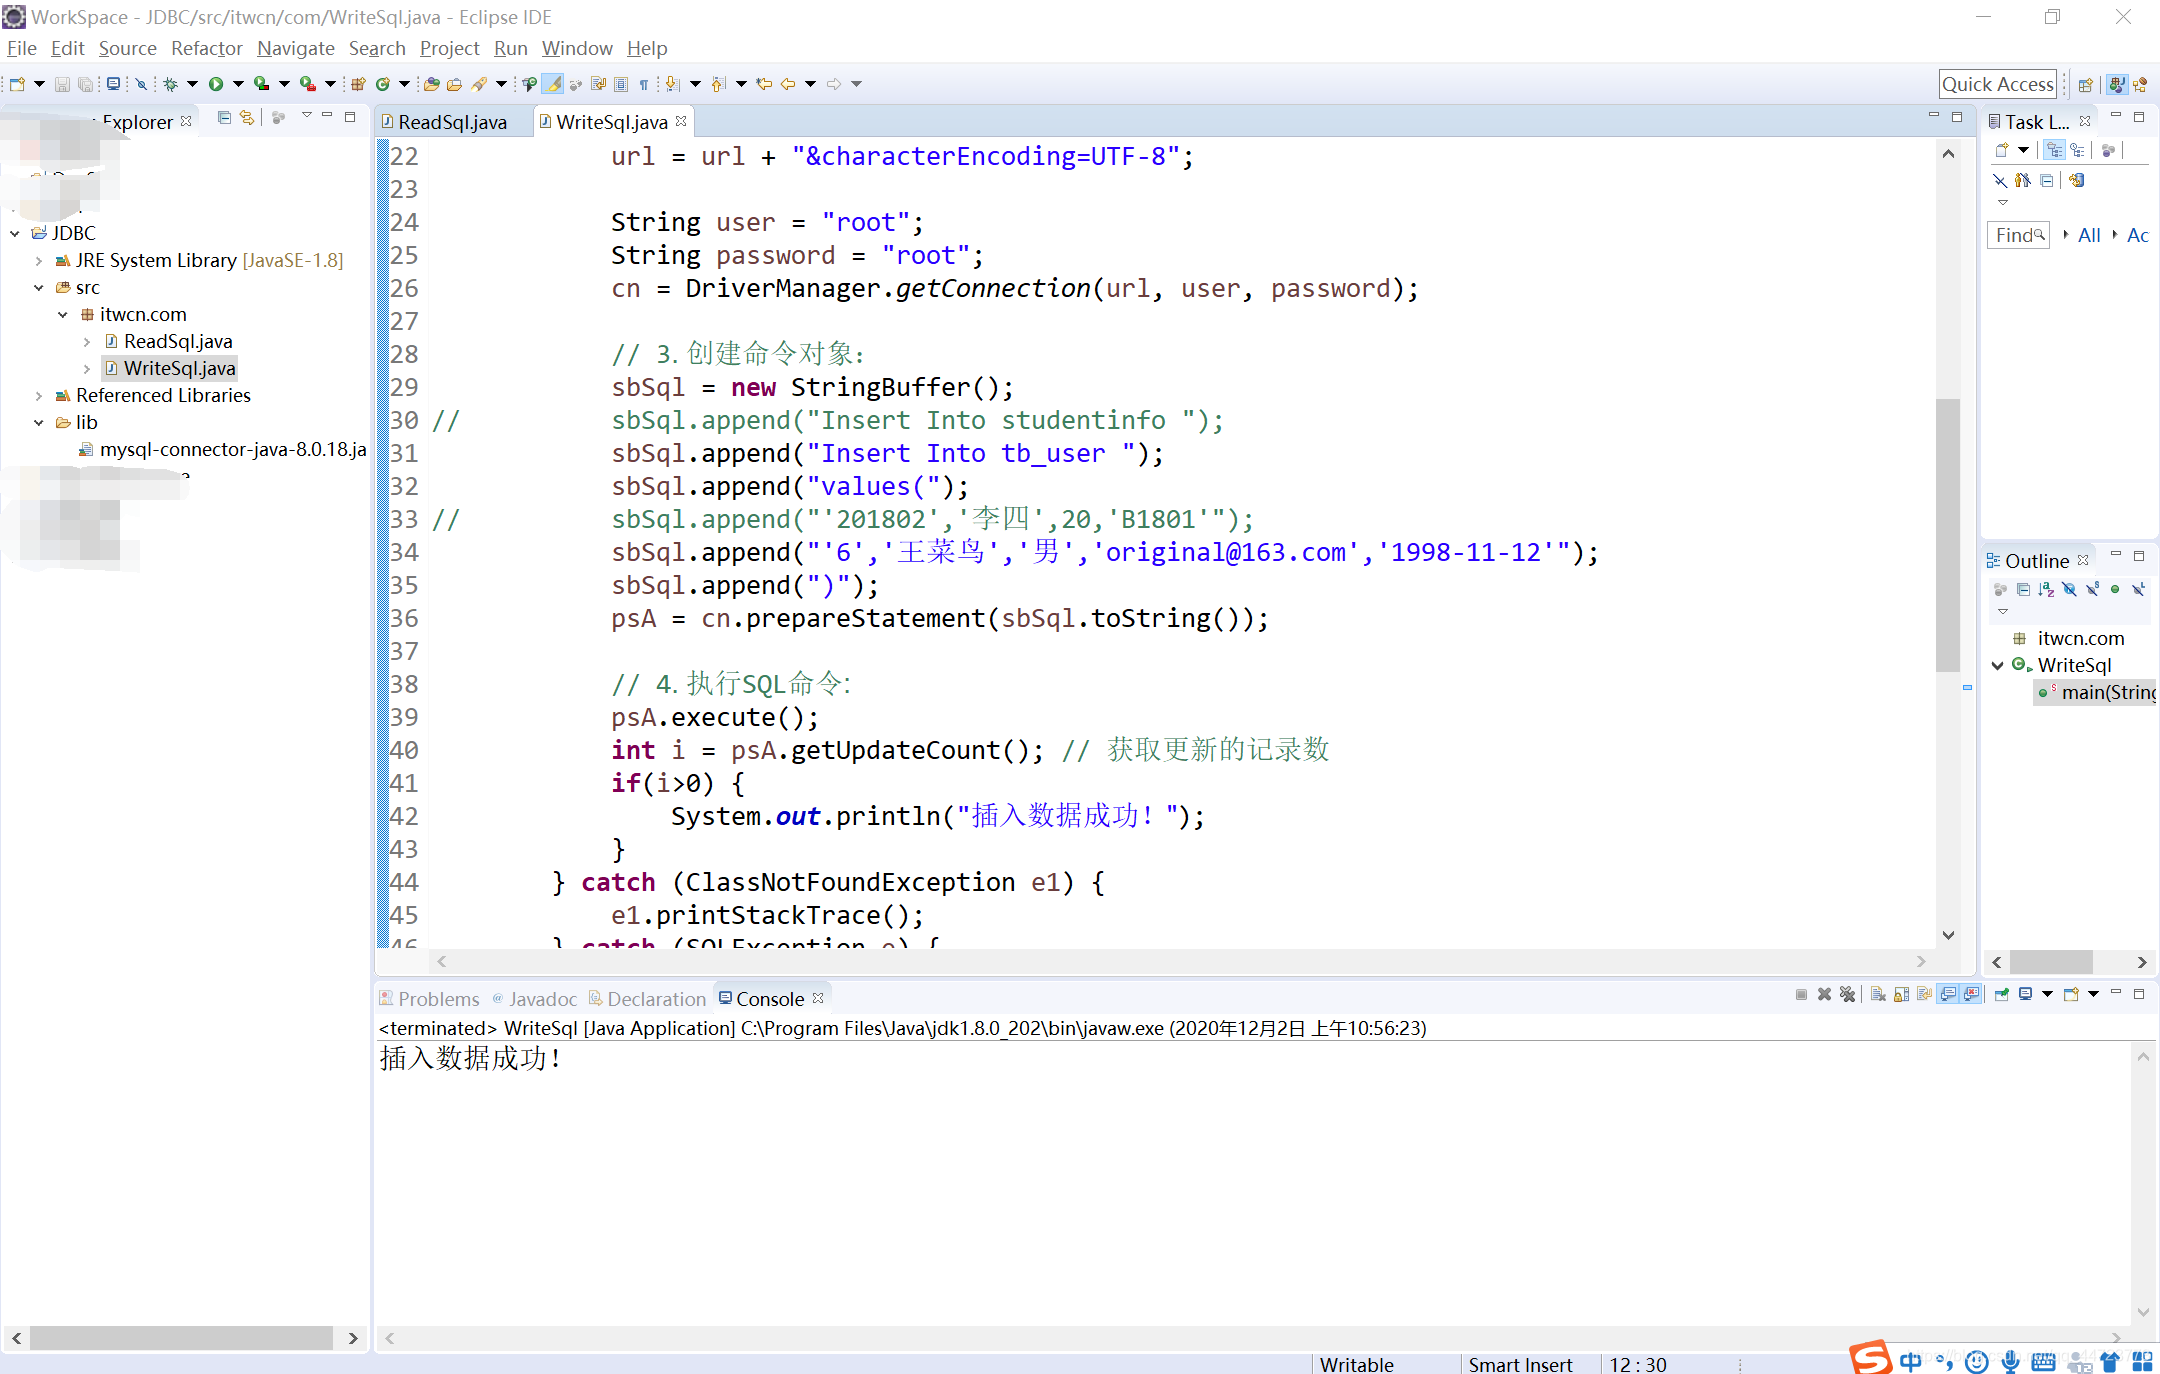Click the Open Type icon

(x=431, y=84)
